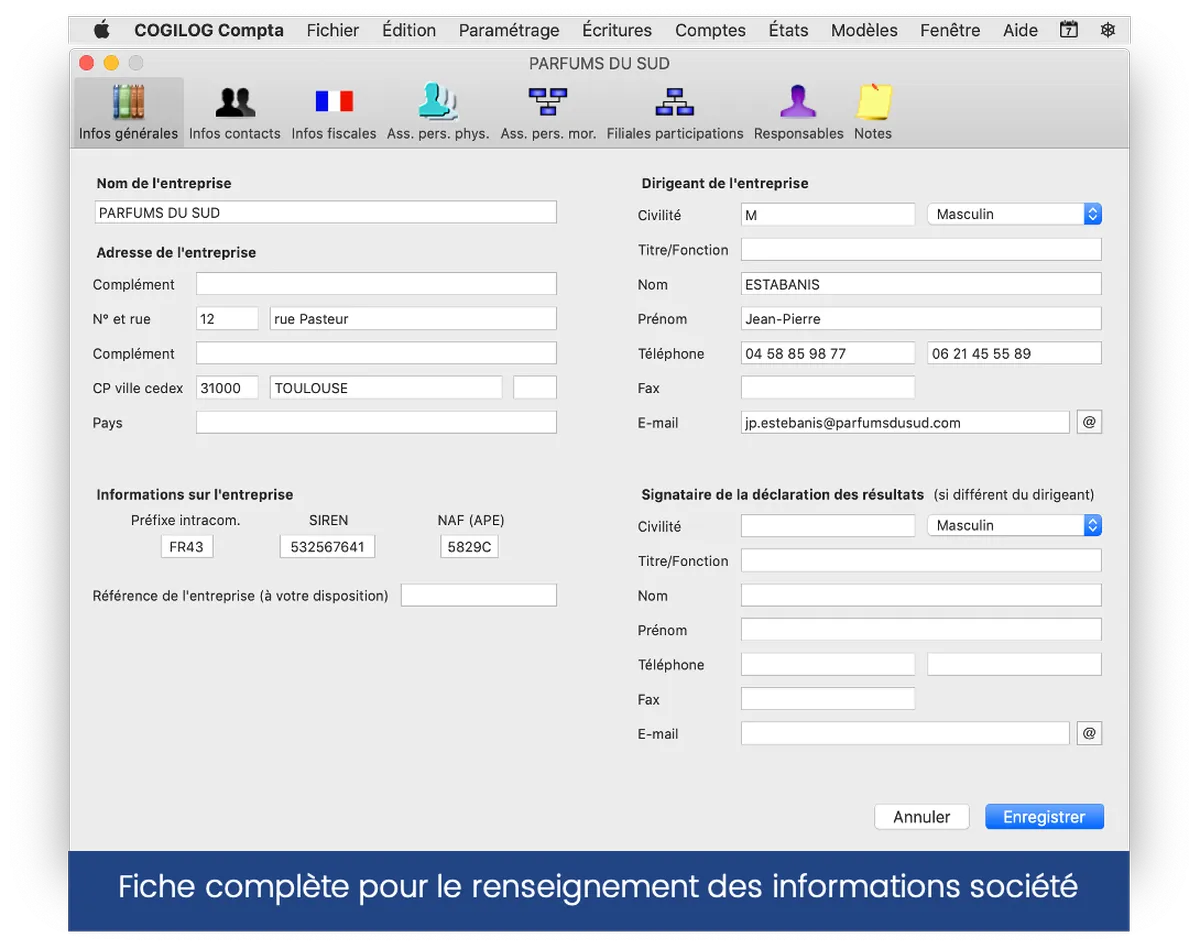The width and height of the screenshot is (1200, 949).
Task: Open the Paramétrage menu
Action: click(x=509, y=30)
